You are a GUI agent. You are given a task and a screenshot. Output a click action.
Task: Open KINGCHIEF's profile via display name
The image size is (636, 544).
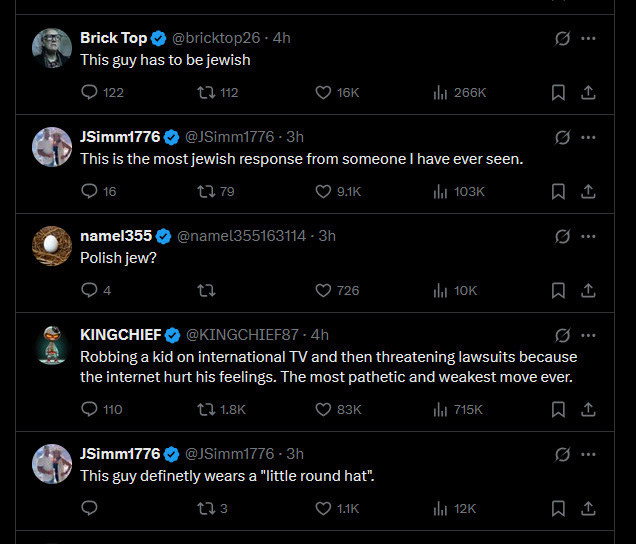pos(120,335)
